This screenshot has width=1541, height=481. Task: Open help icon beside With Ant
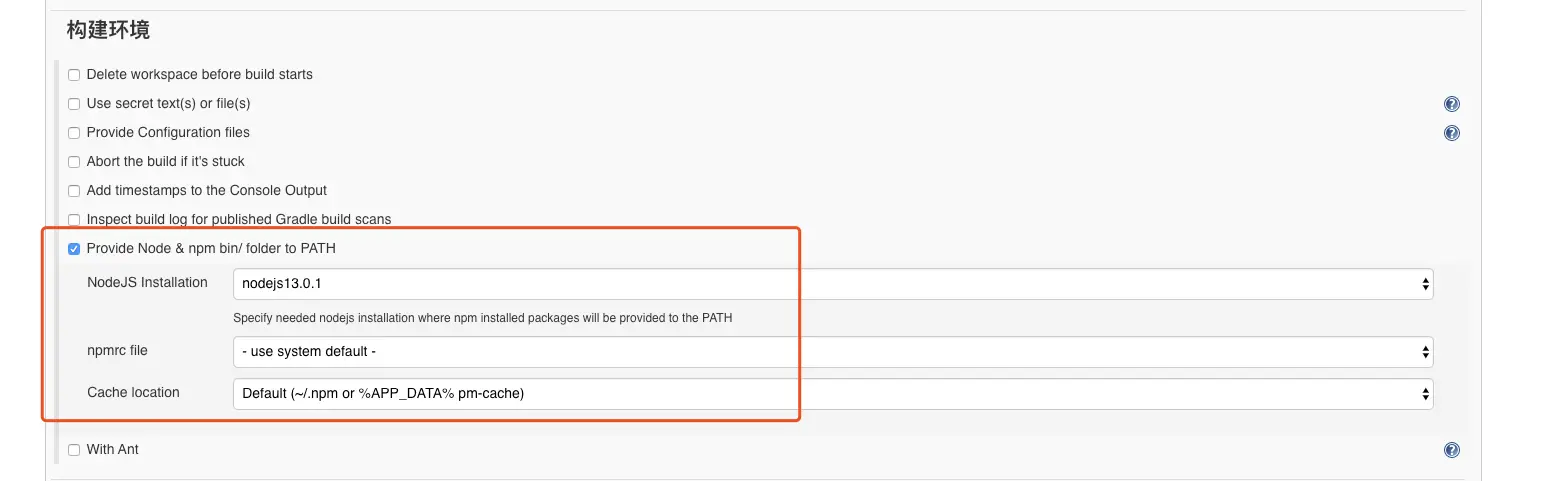point(1451,450)
